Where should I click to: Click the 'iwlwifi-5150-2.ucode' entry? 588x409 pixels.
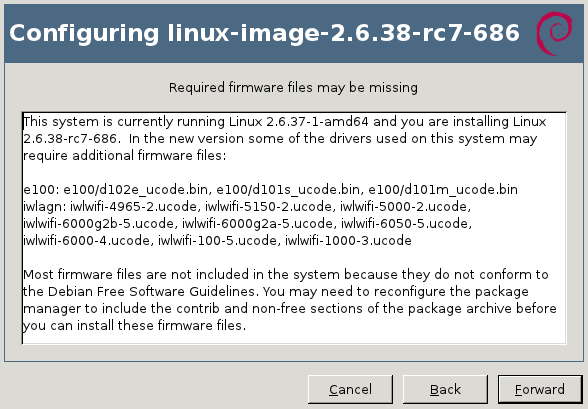(268, 207)
